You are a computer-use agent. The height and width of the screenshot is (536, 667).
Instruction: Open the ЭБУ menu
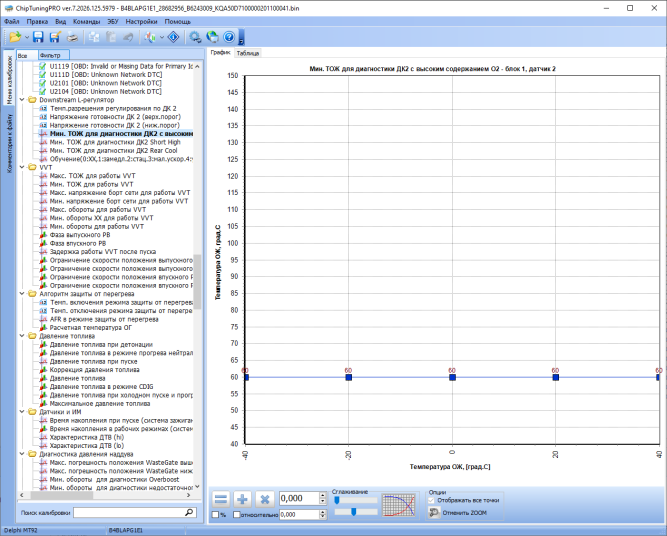[113, 21]
